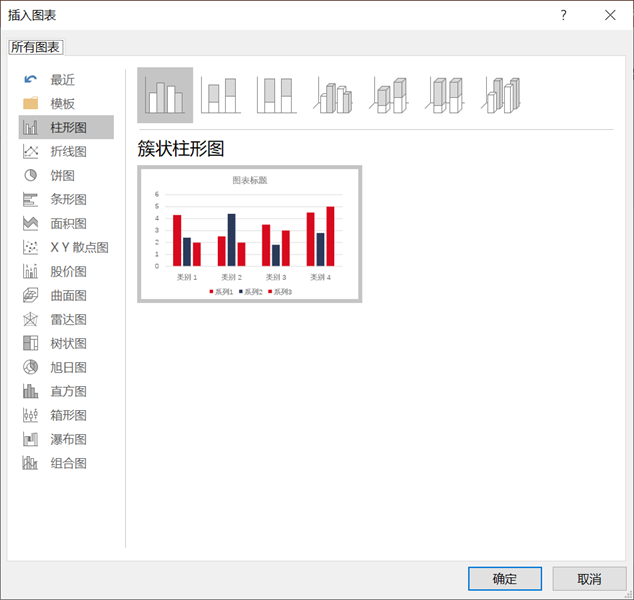634x600 pixels.
Task: Open the 最近 recent charts category
Action: click(66, 80)
